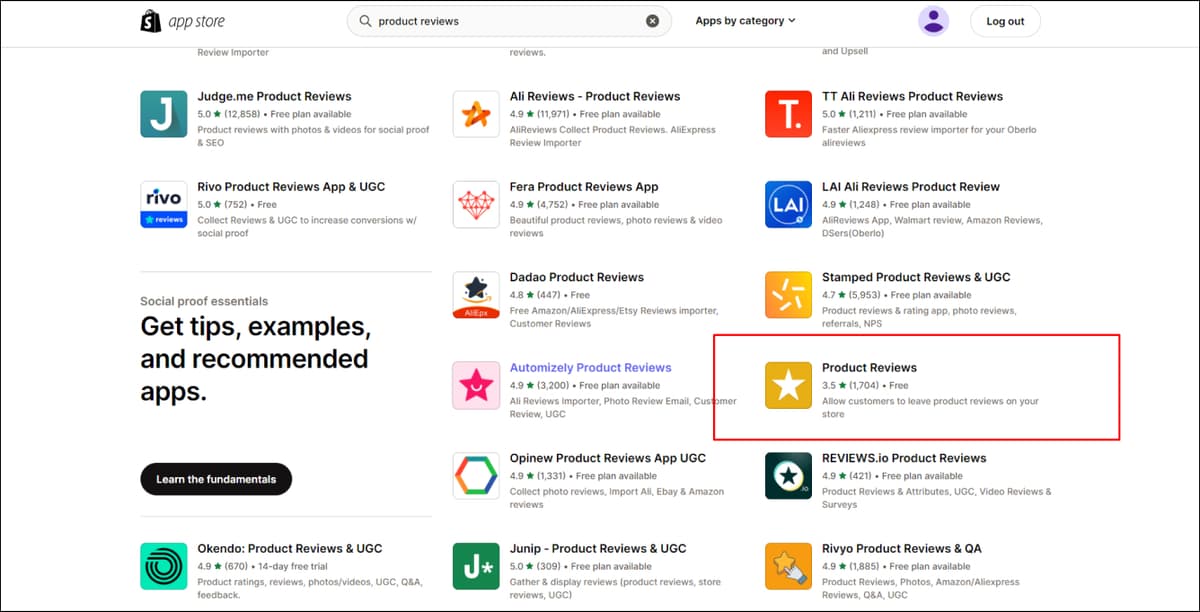1200x612 pixels.
Task: Open Stamped Product Reviews & UGC link
Action: 916,277
